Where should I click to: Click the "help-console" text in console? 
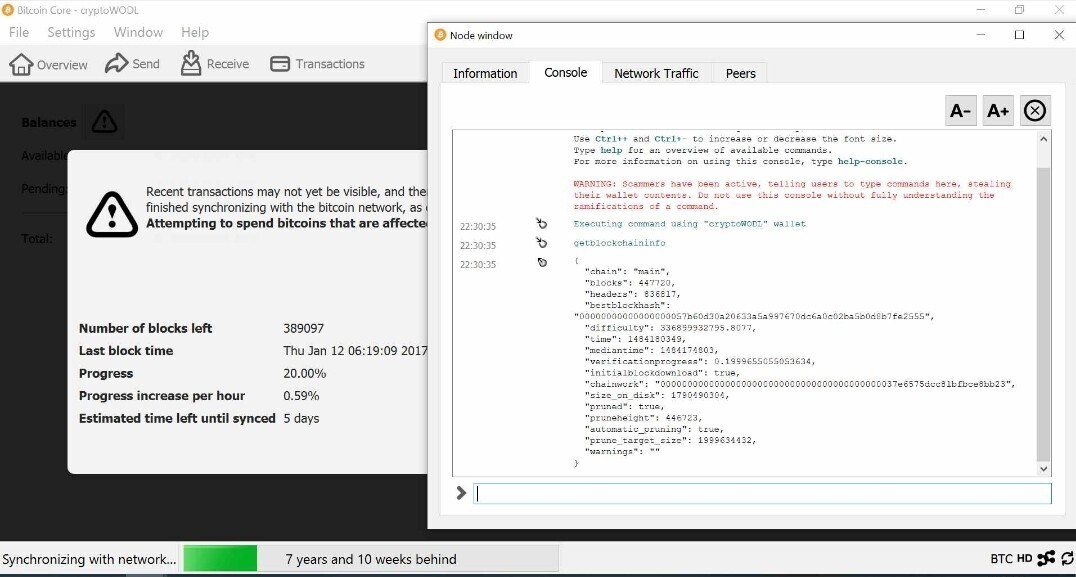pos(870,161)
